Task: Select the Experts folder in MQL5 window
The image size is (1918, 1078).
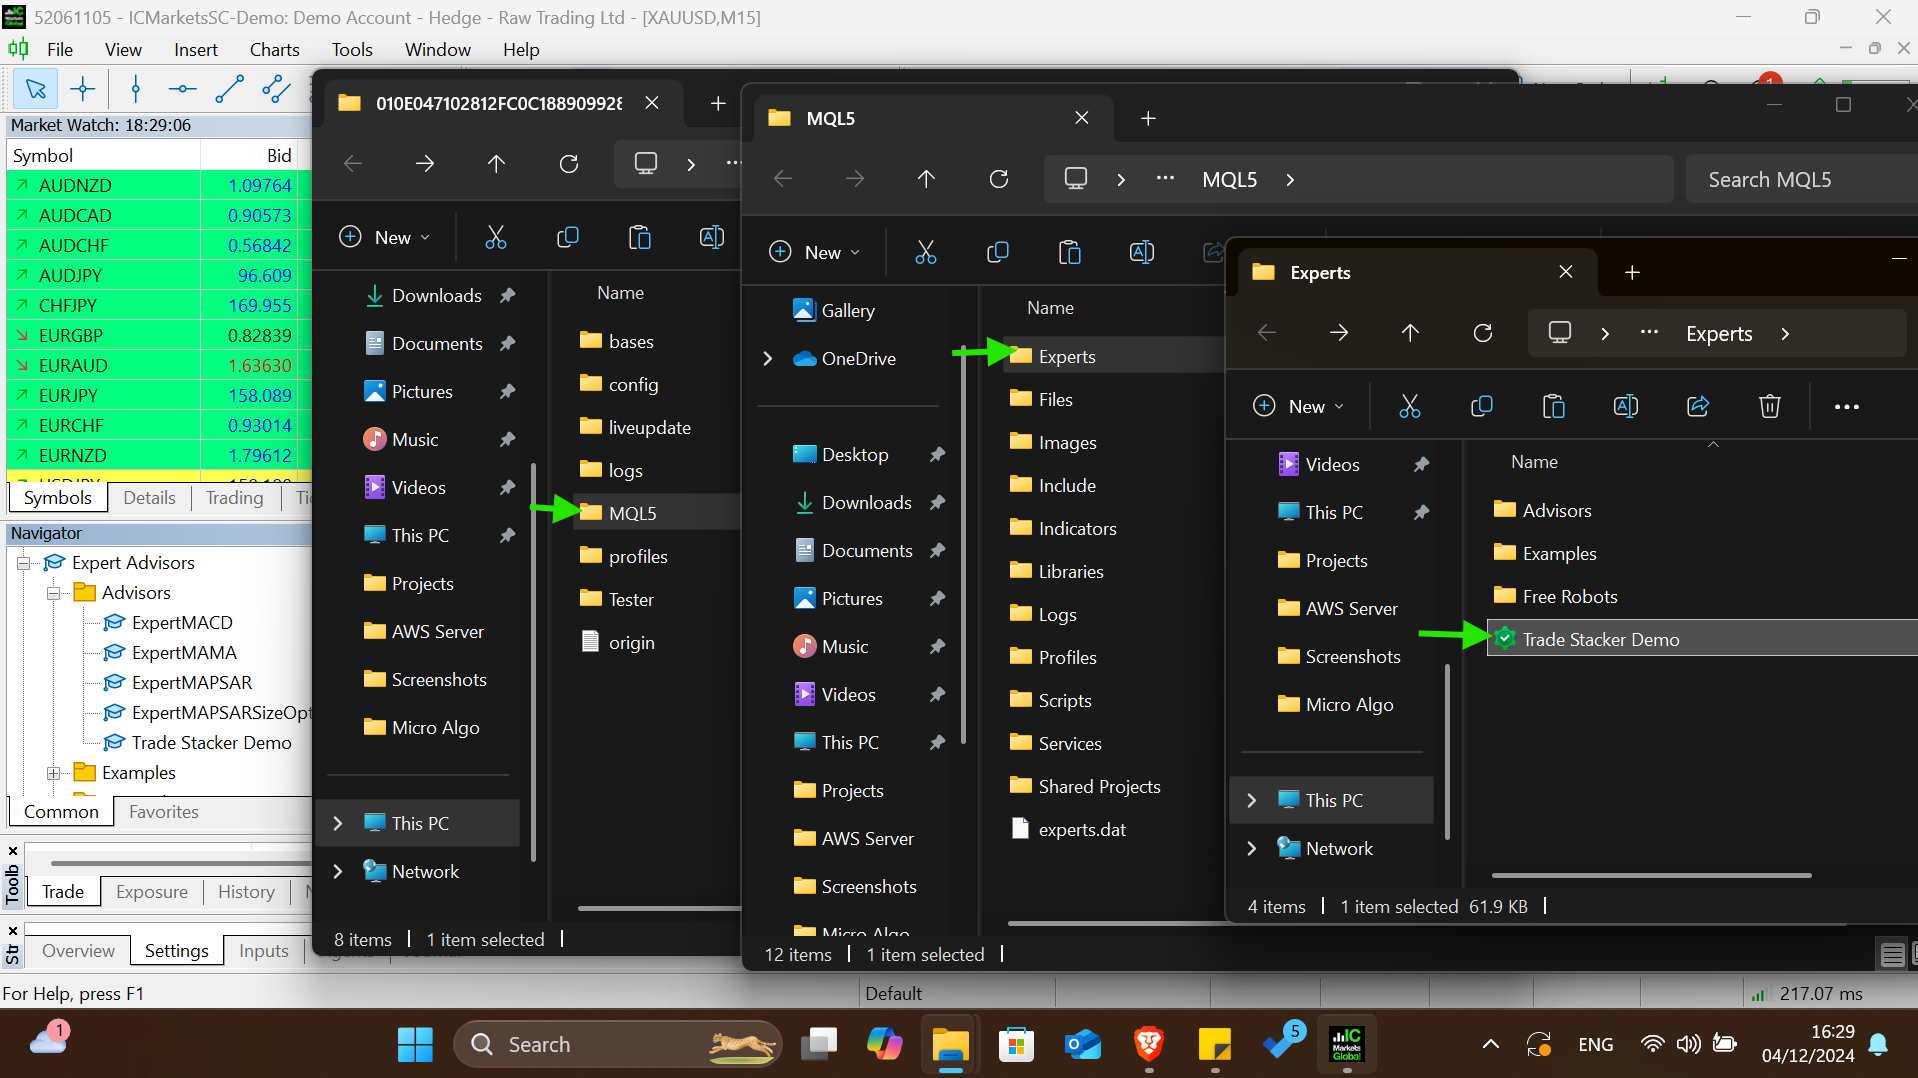Action: [1114, 356]
